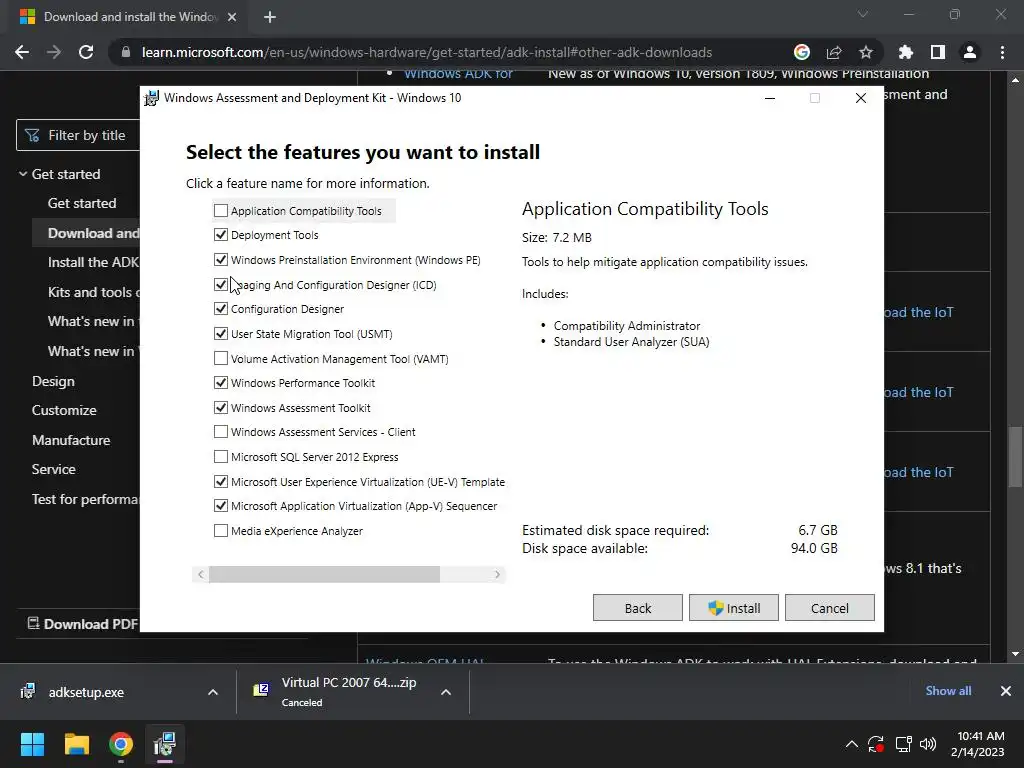Image resolution: width=1024 pixels, height=768 pixels.
Task: Click the ADK installer title bar icon
Action: (x=152, y=98)
